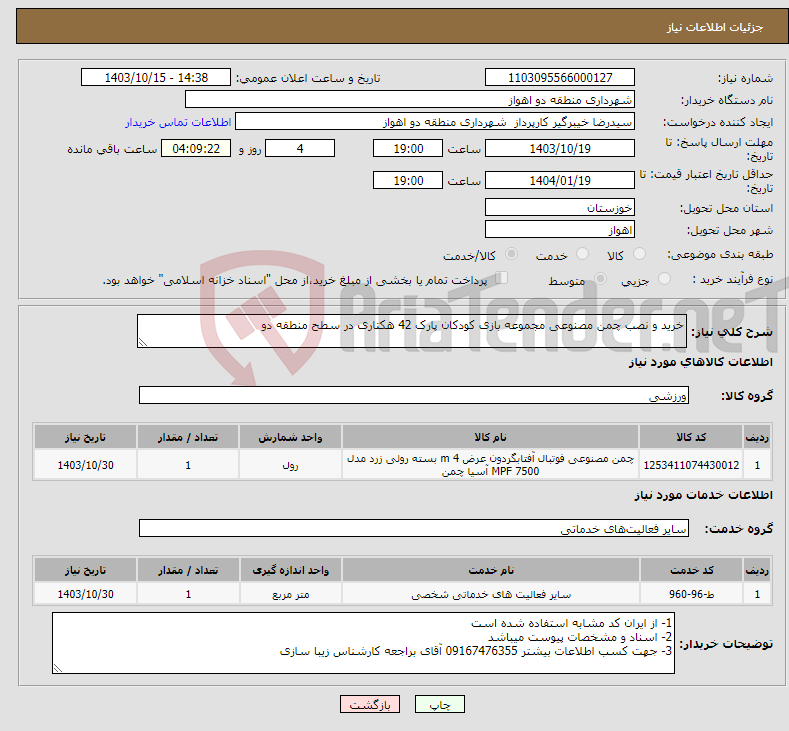Click the requester field سیدرضا خیبرگیر
This screenshot has width=789, height=731.
pos(435,122)
